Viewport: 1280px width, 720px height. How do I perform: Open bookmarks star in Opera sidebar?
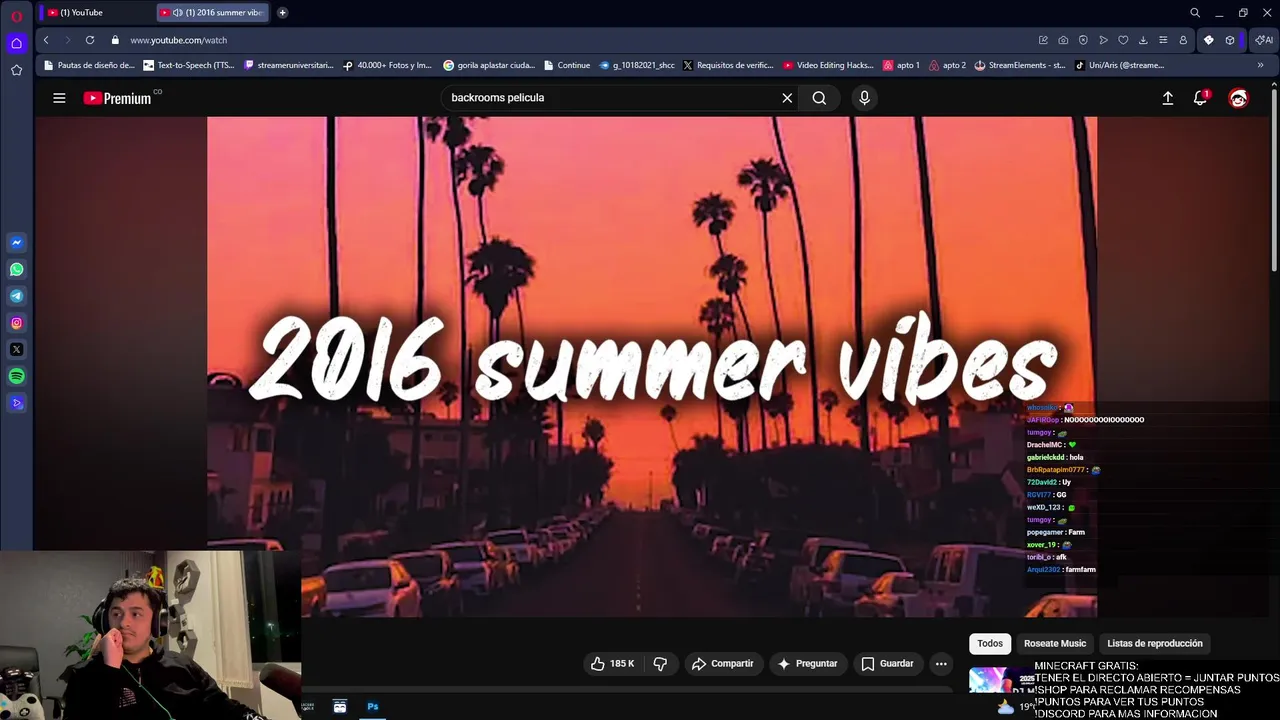coord(16,70)
